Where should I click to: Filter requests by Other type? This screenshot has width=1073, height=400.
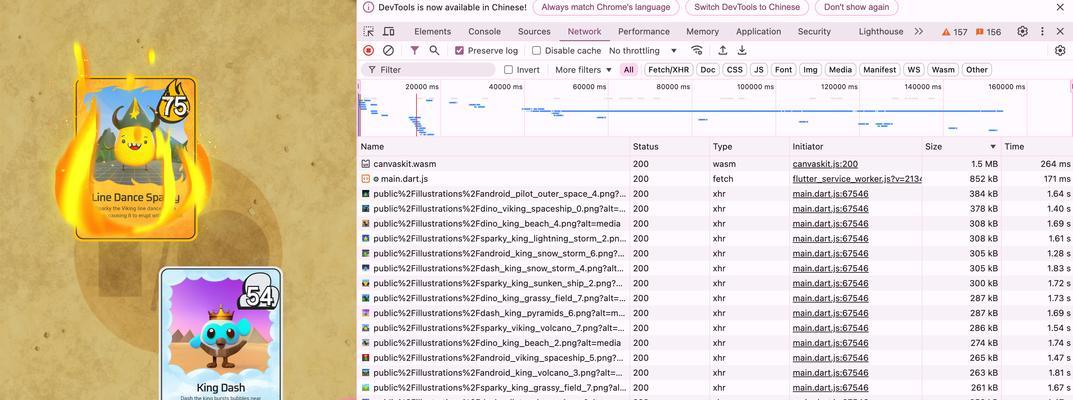click(977, 70)
